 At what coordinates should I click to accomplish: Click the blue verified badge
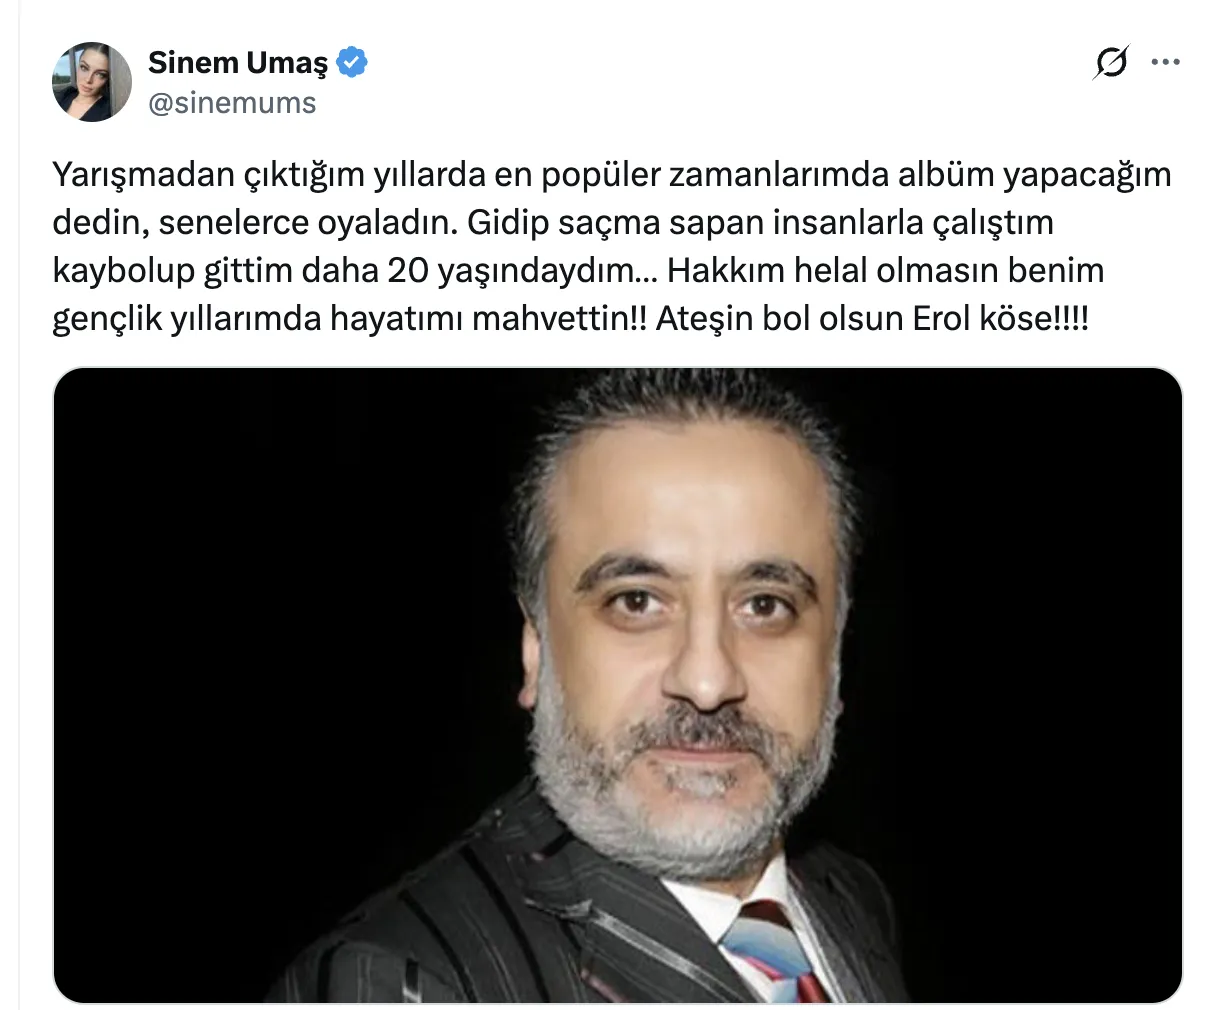(352, 62)
